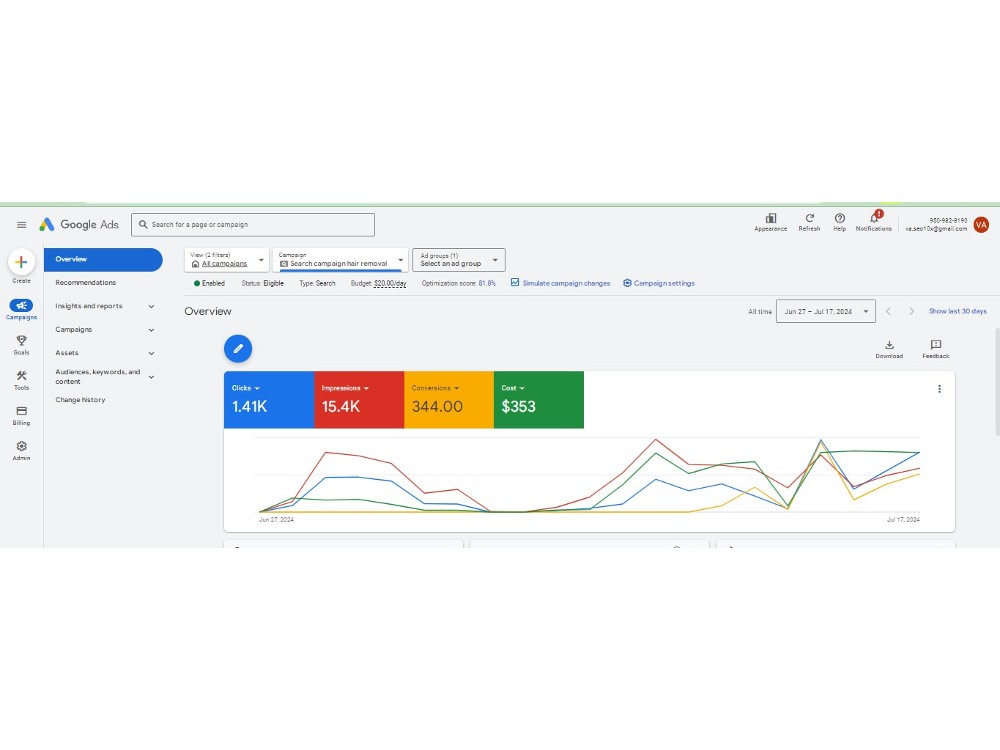Click the Refresh icon

coord(809,218)
